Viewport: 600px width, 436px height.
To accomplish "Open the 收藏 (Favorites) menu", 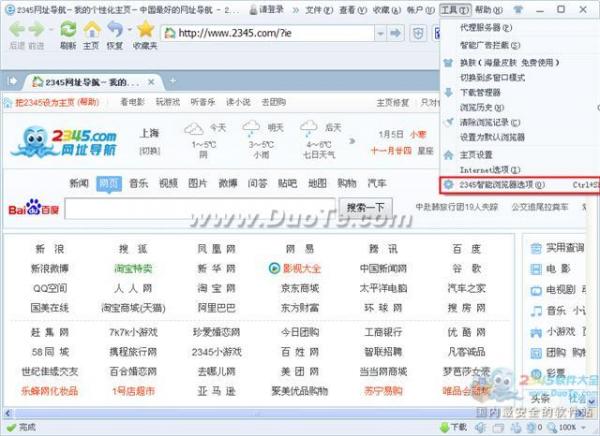I will tap(386, 10).
